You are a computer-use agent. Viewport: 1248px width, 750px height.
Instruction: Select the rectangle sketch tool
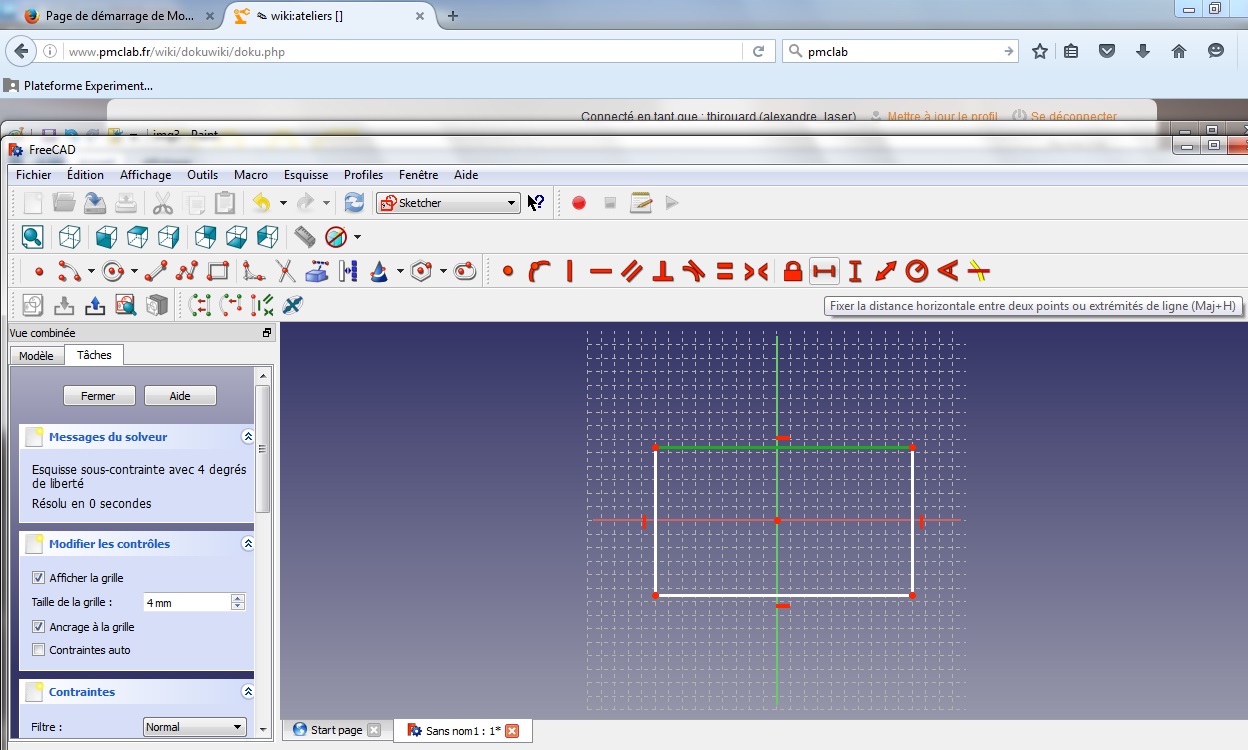(218, 271)
